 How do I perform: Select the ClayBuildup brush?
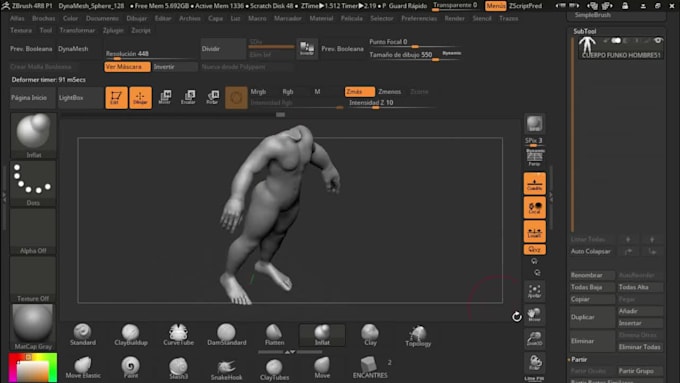[x=131, y=334]
